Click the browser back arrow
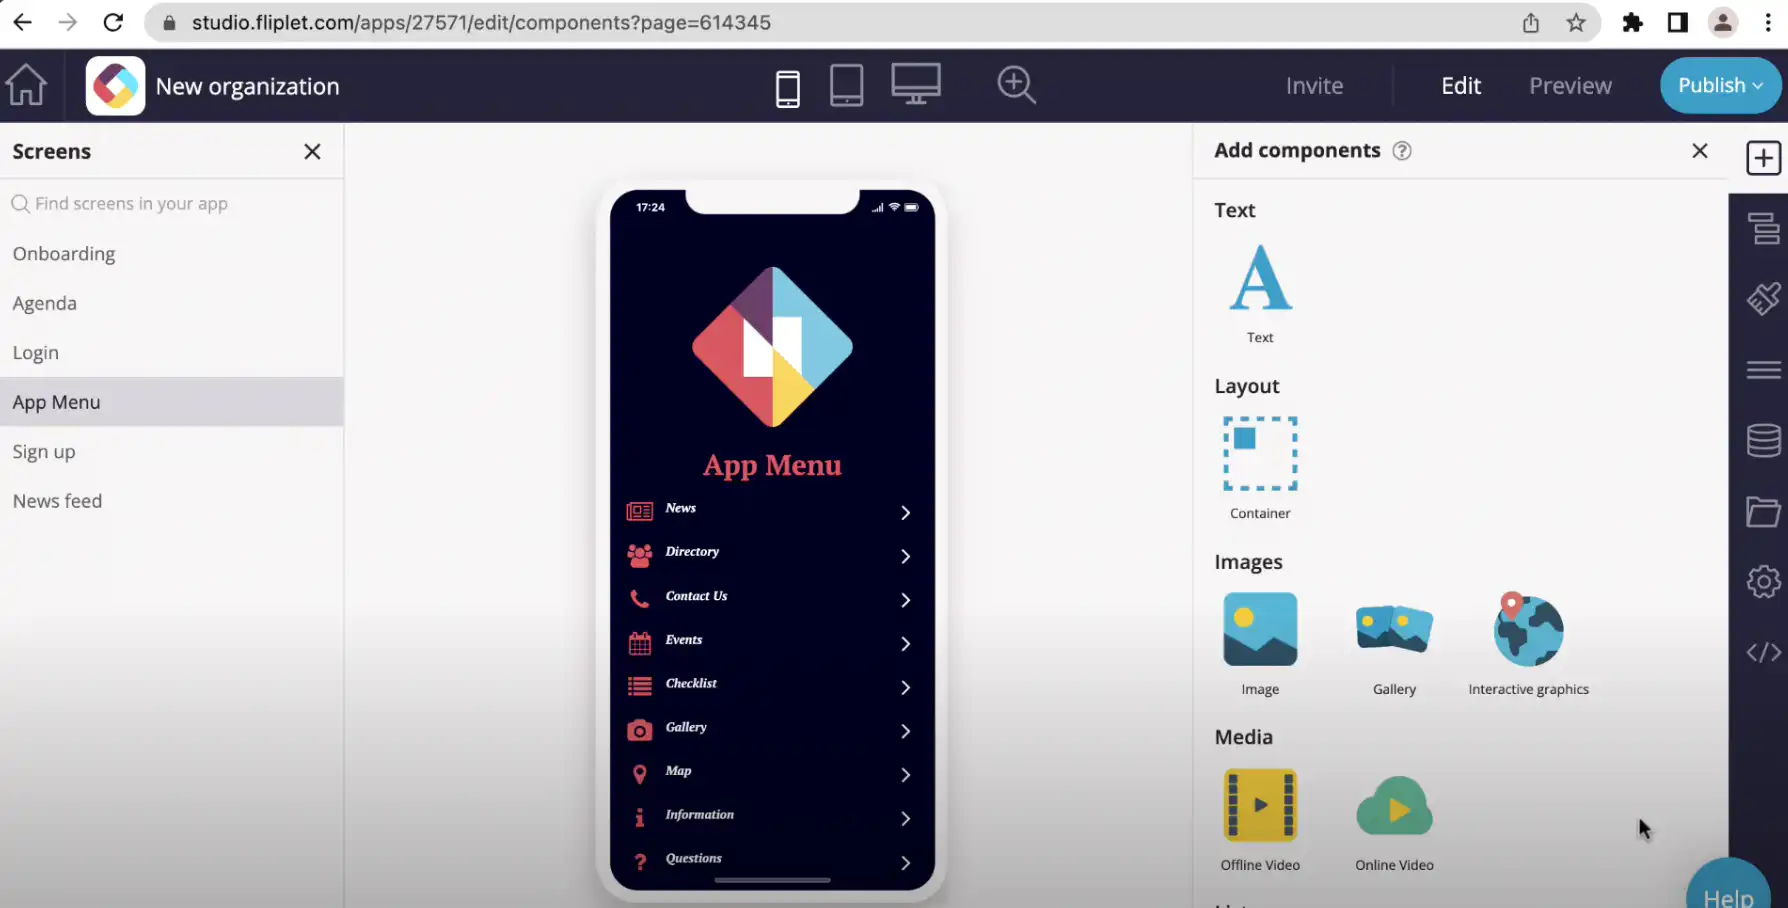Screen dimensions: 1788x908 [x=23, y=22]
